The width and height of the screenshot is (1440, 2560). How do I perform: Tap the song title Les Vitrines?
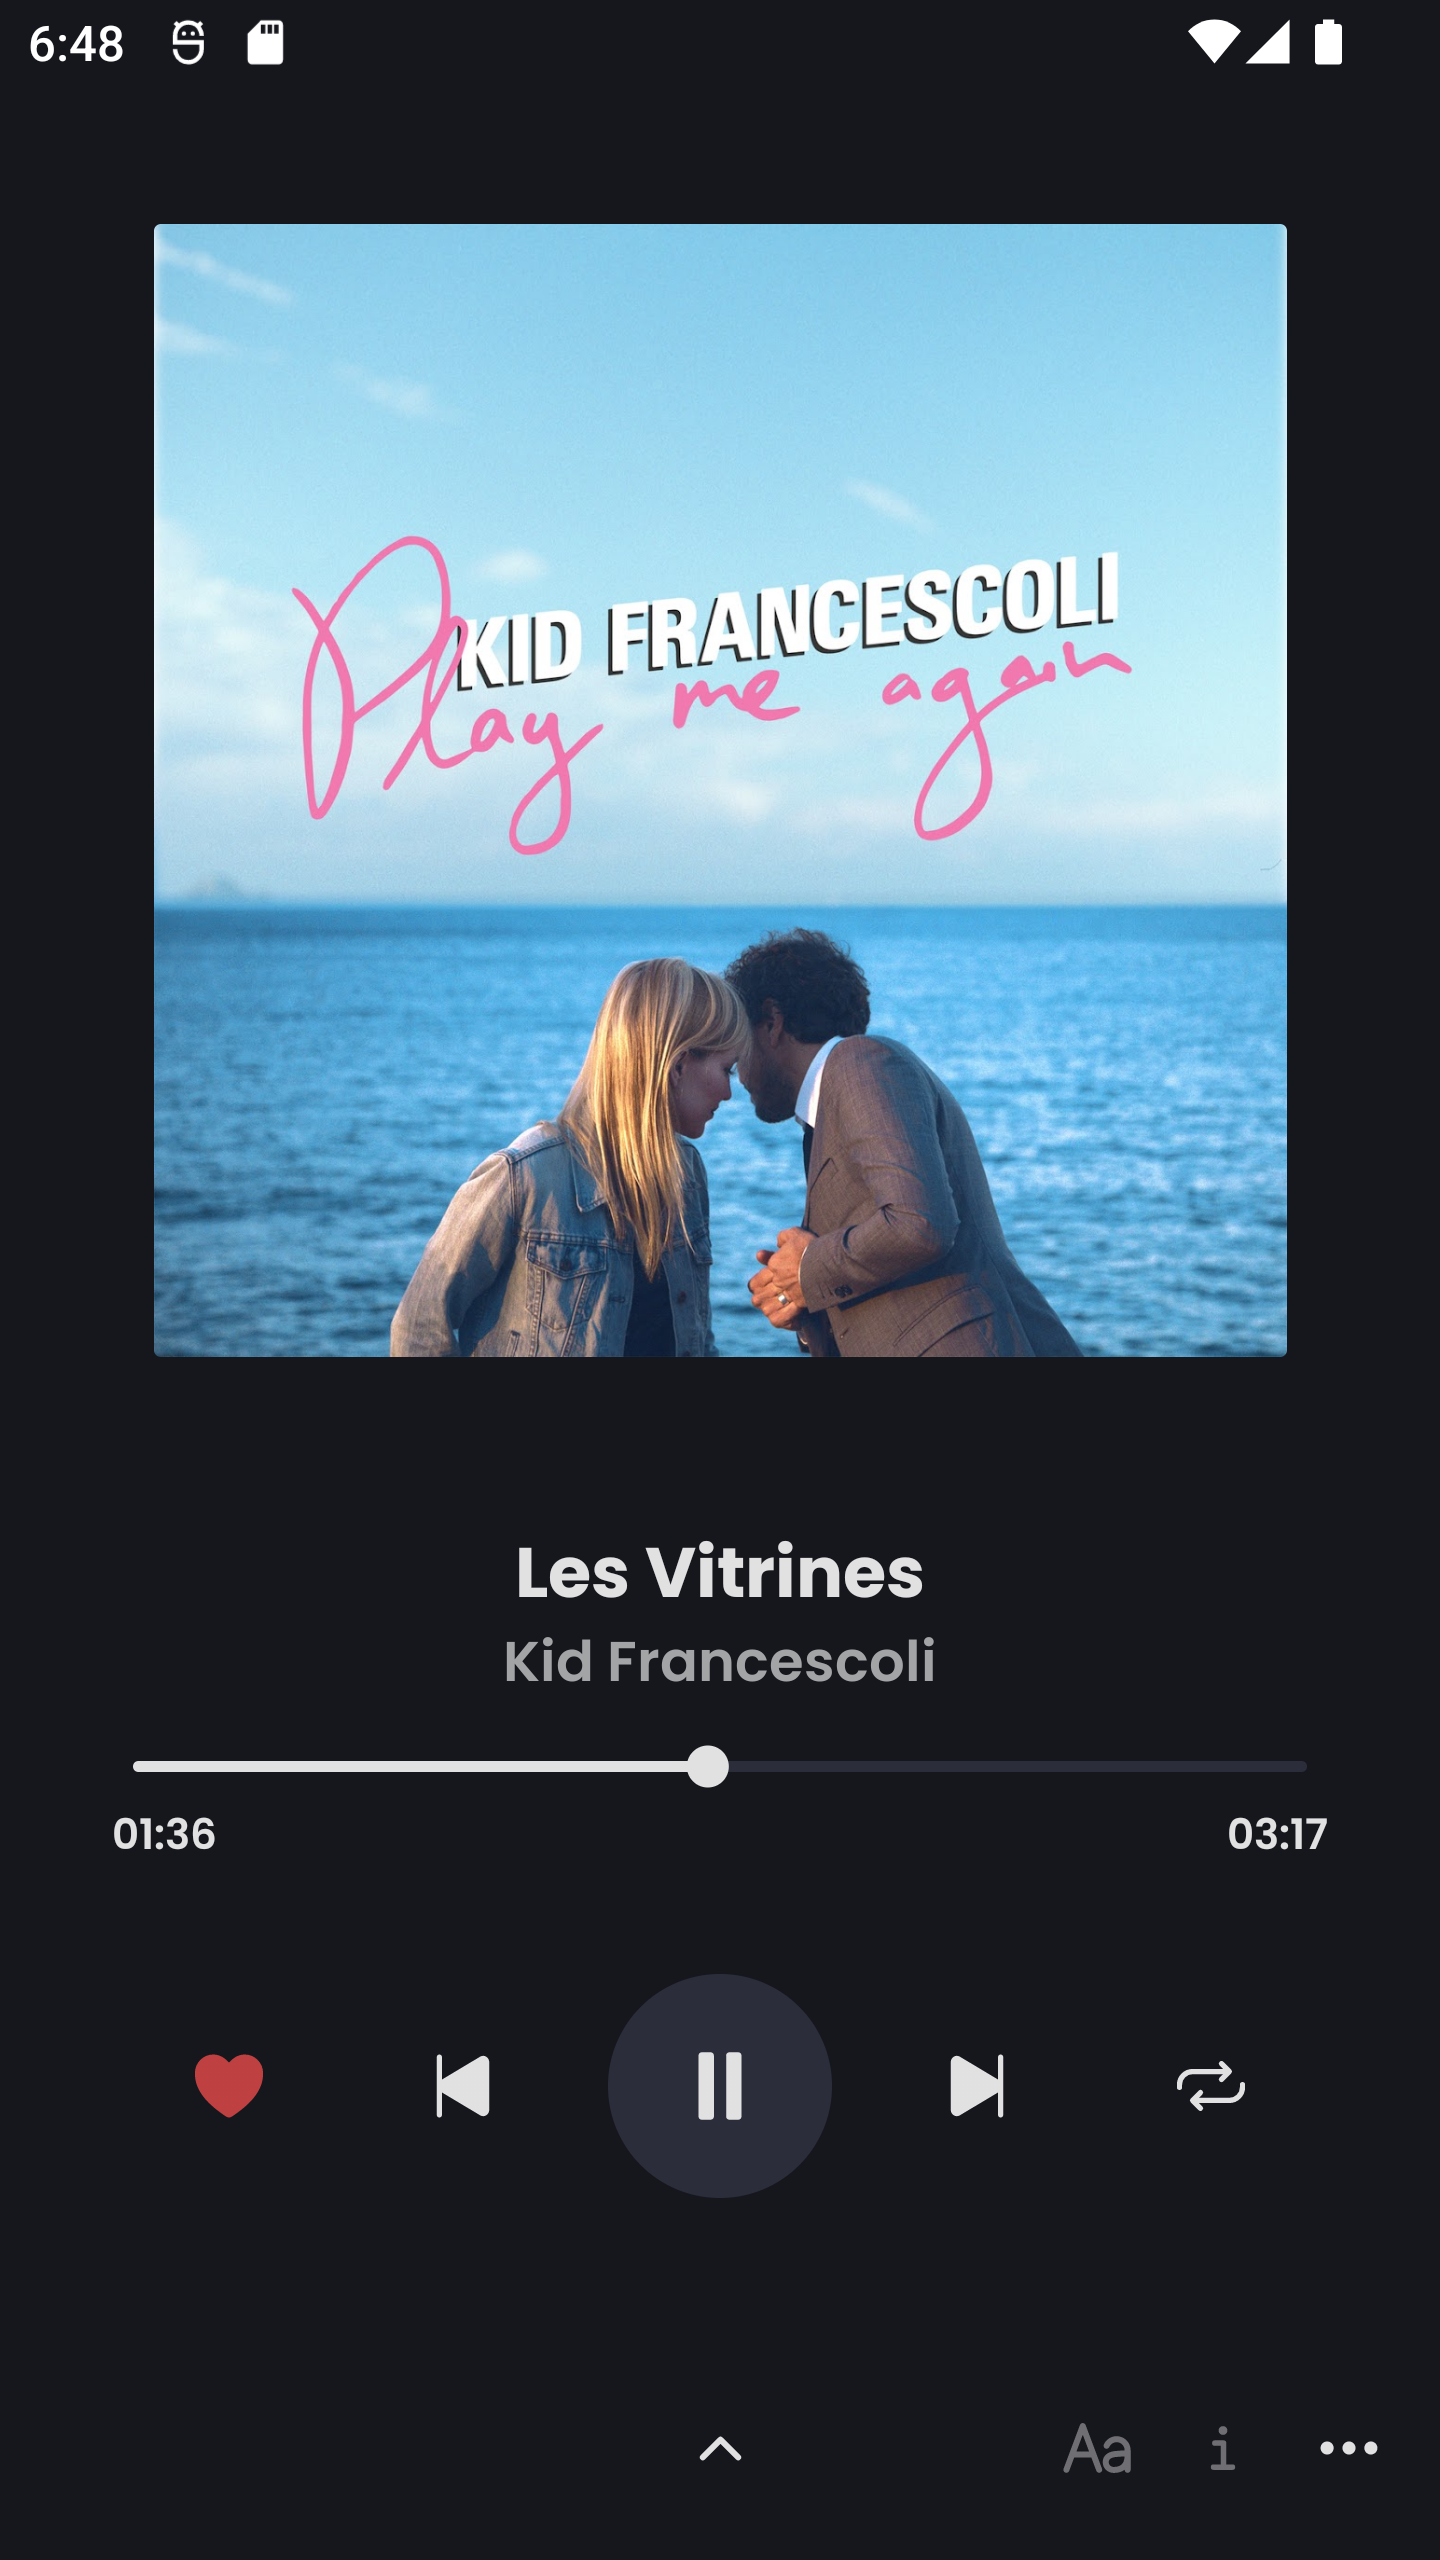point(720,1571)
